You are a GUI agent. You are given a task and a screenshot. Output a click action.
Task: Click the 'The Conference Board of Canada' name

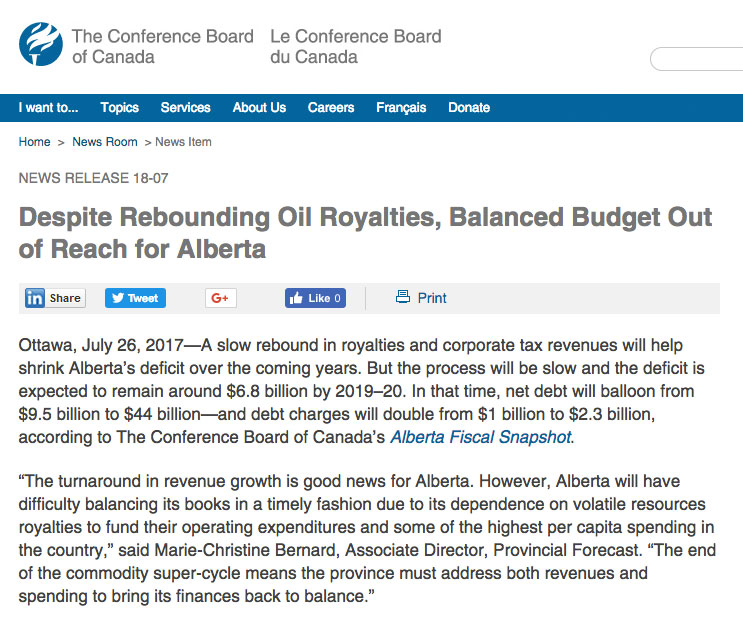click(x=163, y=46)
